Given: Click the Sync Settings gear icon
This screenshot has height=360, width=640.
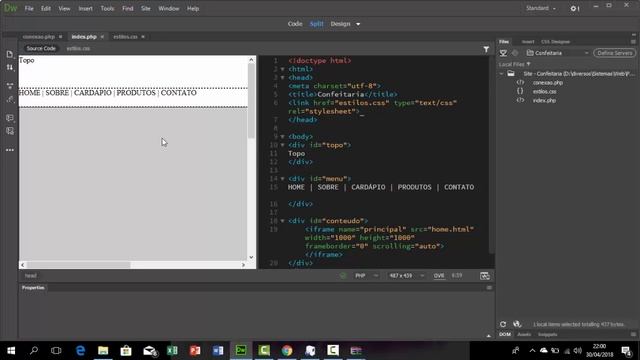Looking at the screenshot, I should coord(574,9).
